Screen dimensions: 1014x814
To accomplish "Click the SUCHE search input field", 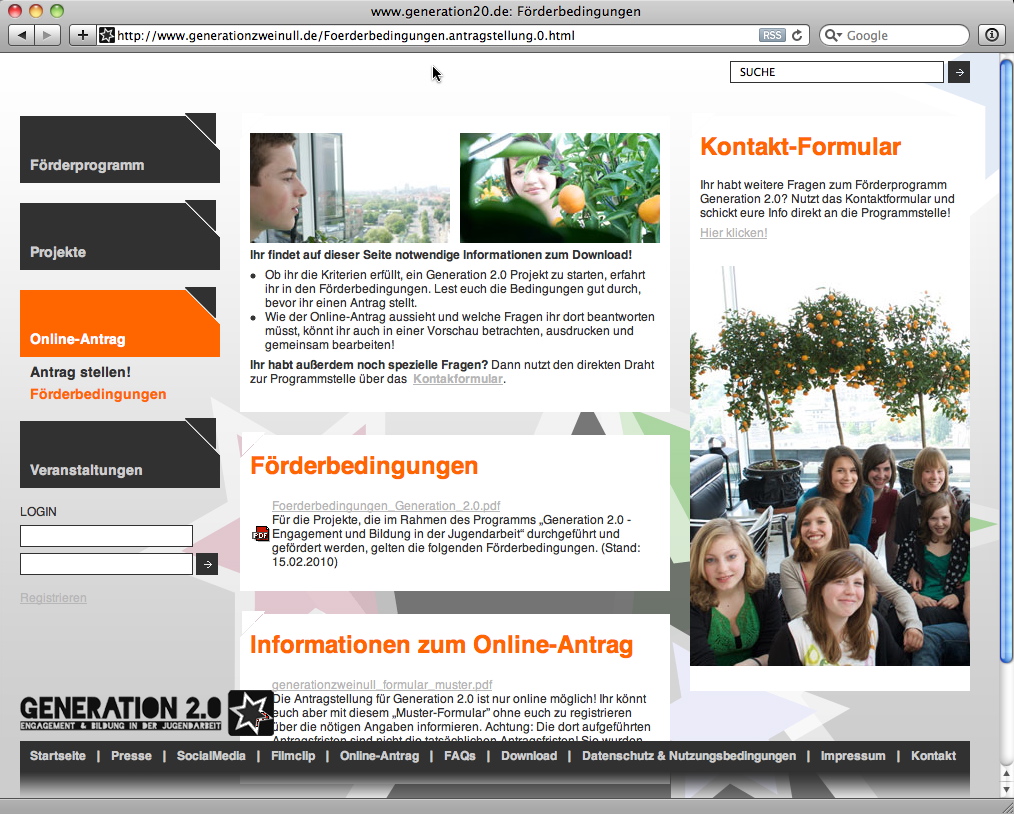I will (836, 72).
